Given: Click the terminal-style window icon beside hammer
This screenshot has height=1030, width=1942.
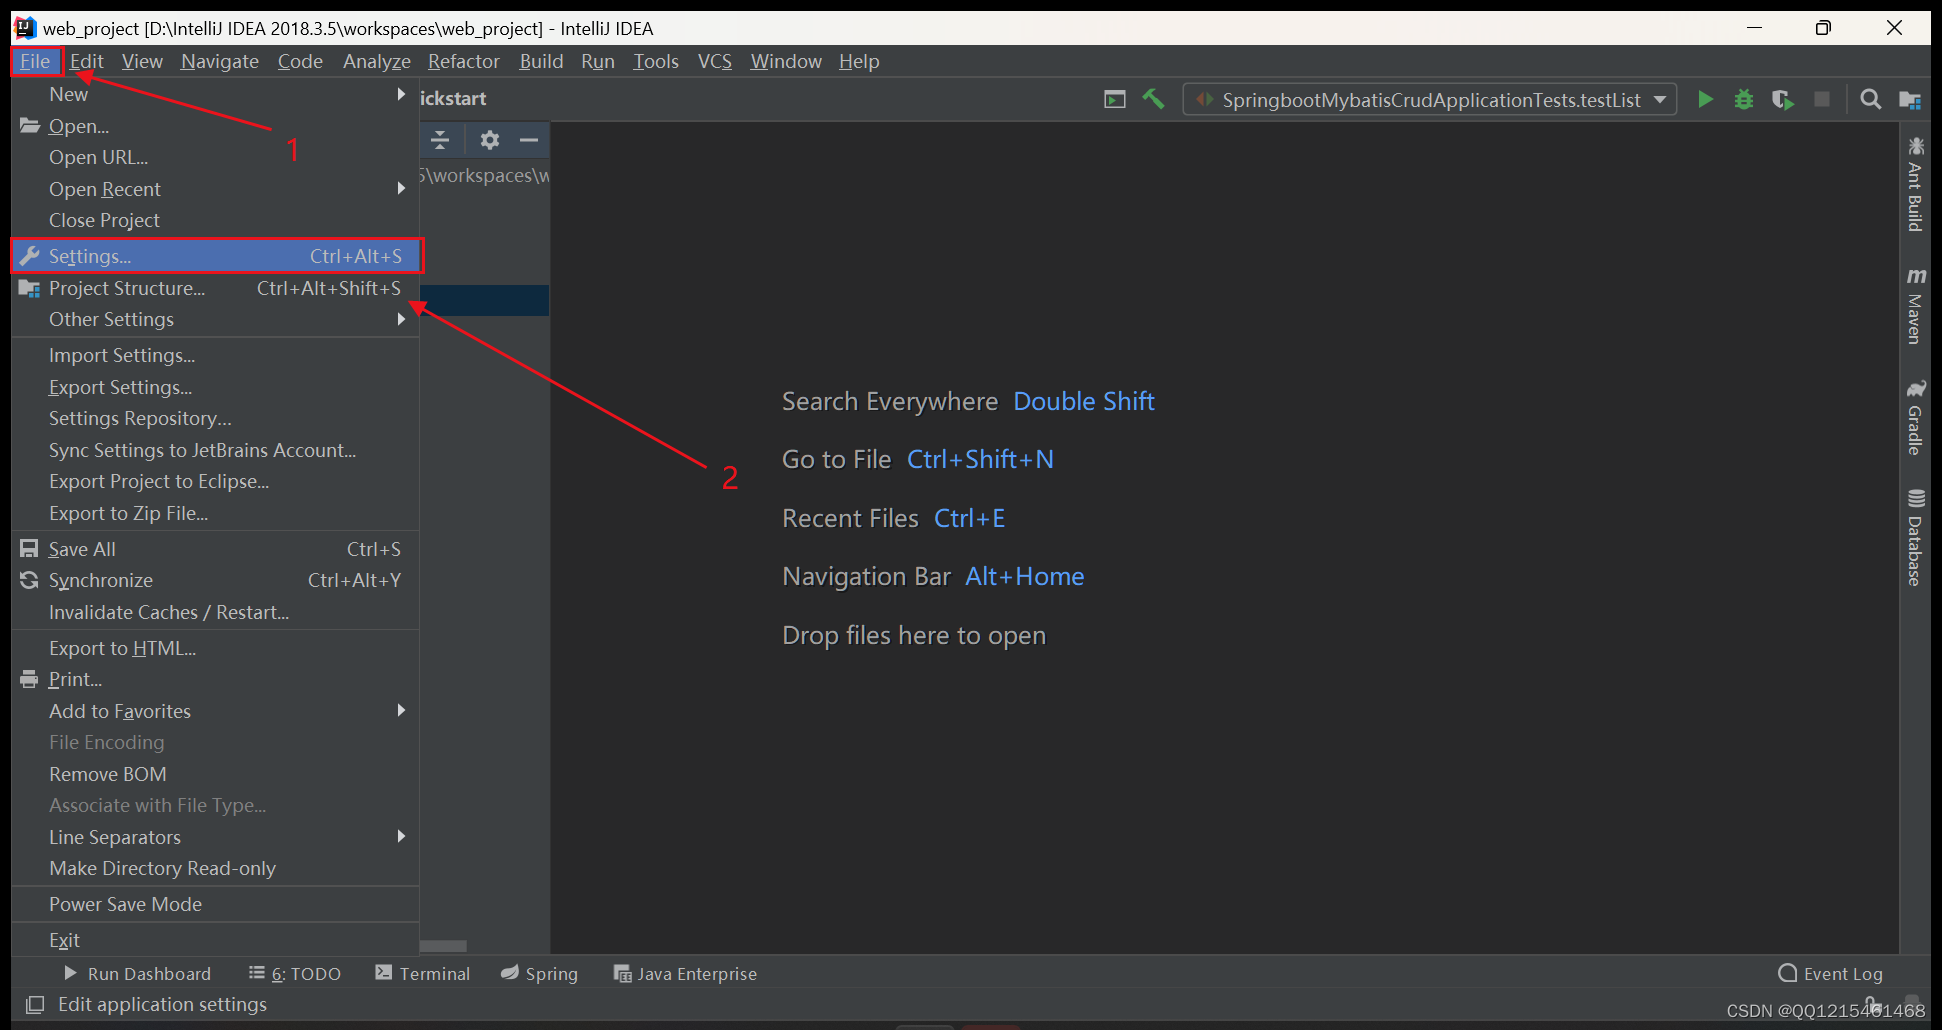Looking at the screenshot, I should point(1114,99).
